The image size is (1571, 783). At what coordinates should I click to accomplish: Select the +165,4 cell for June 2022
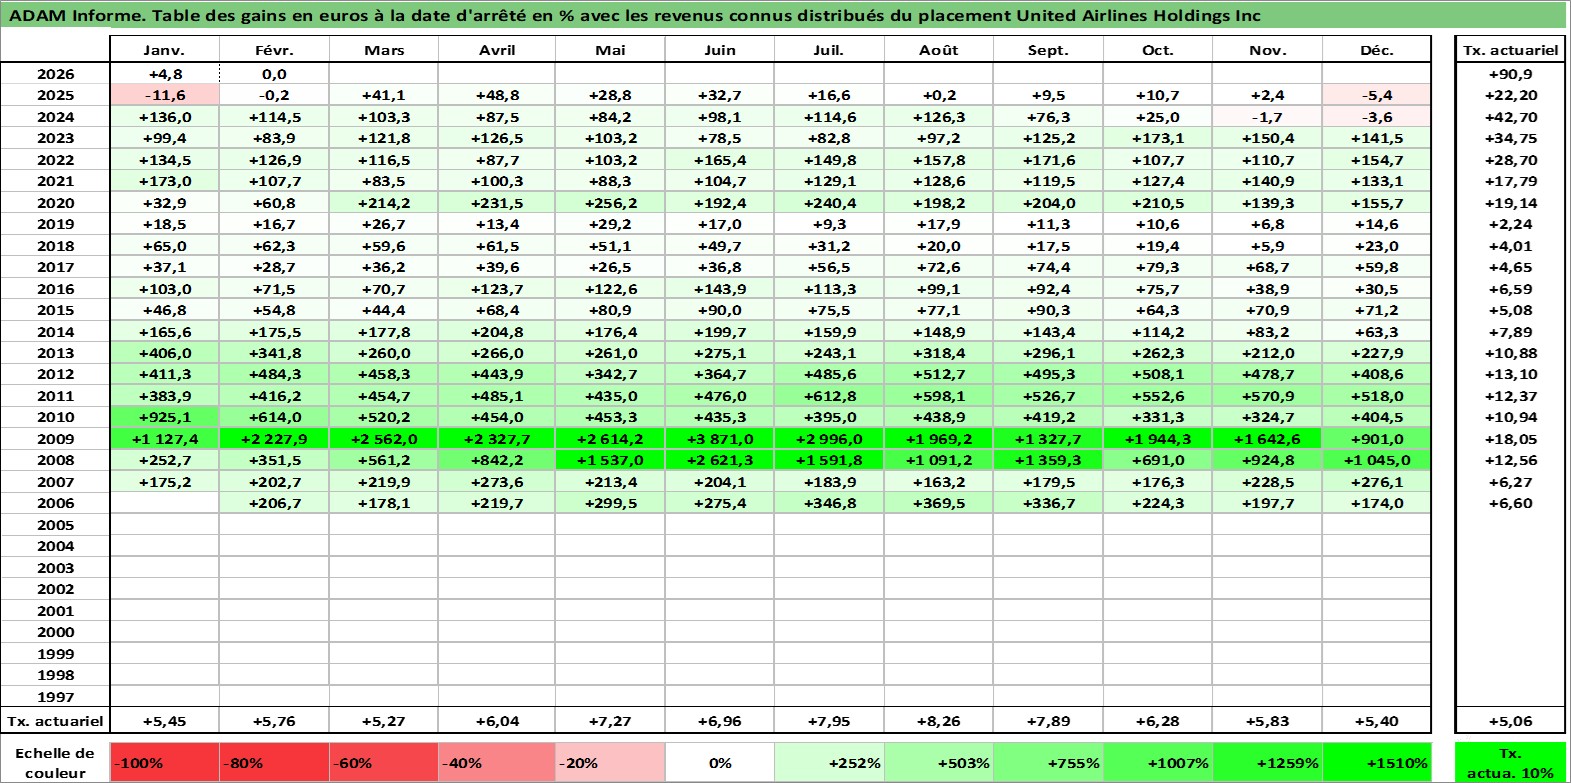[x=719, y=160]
